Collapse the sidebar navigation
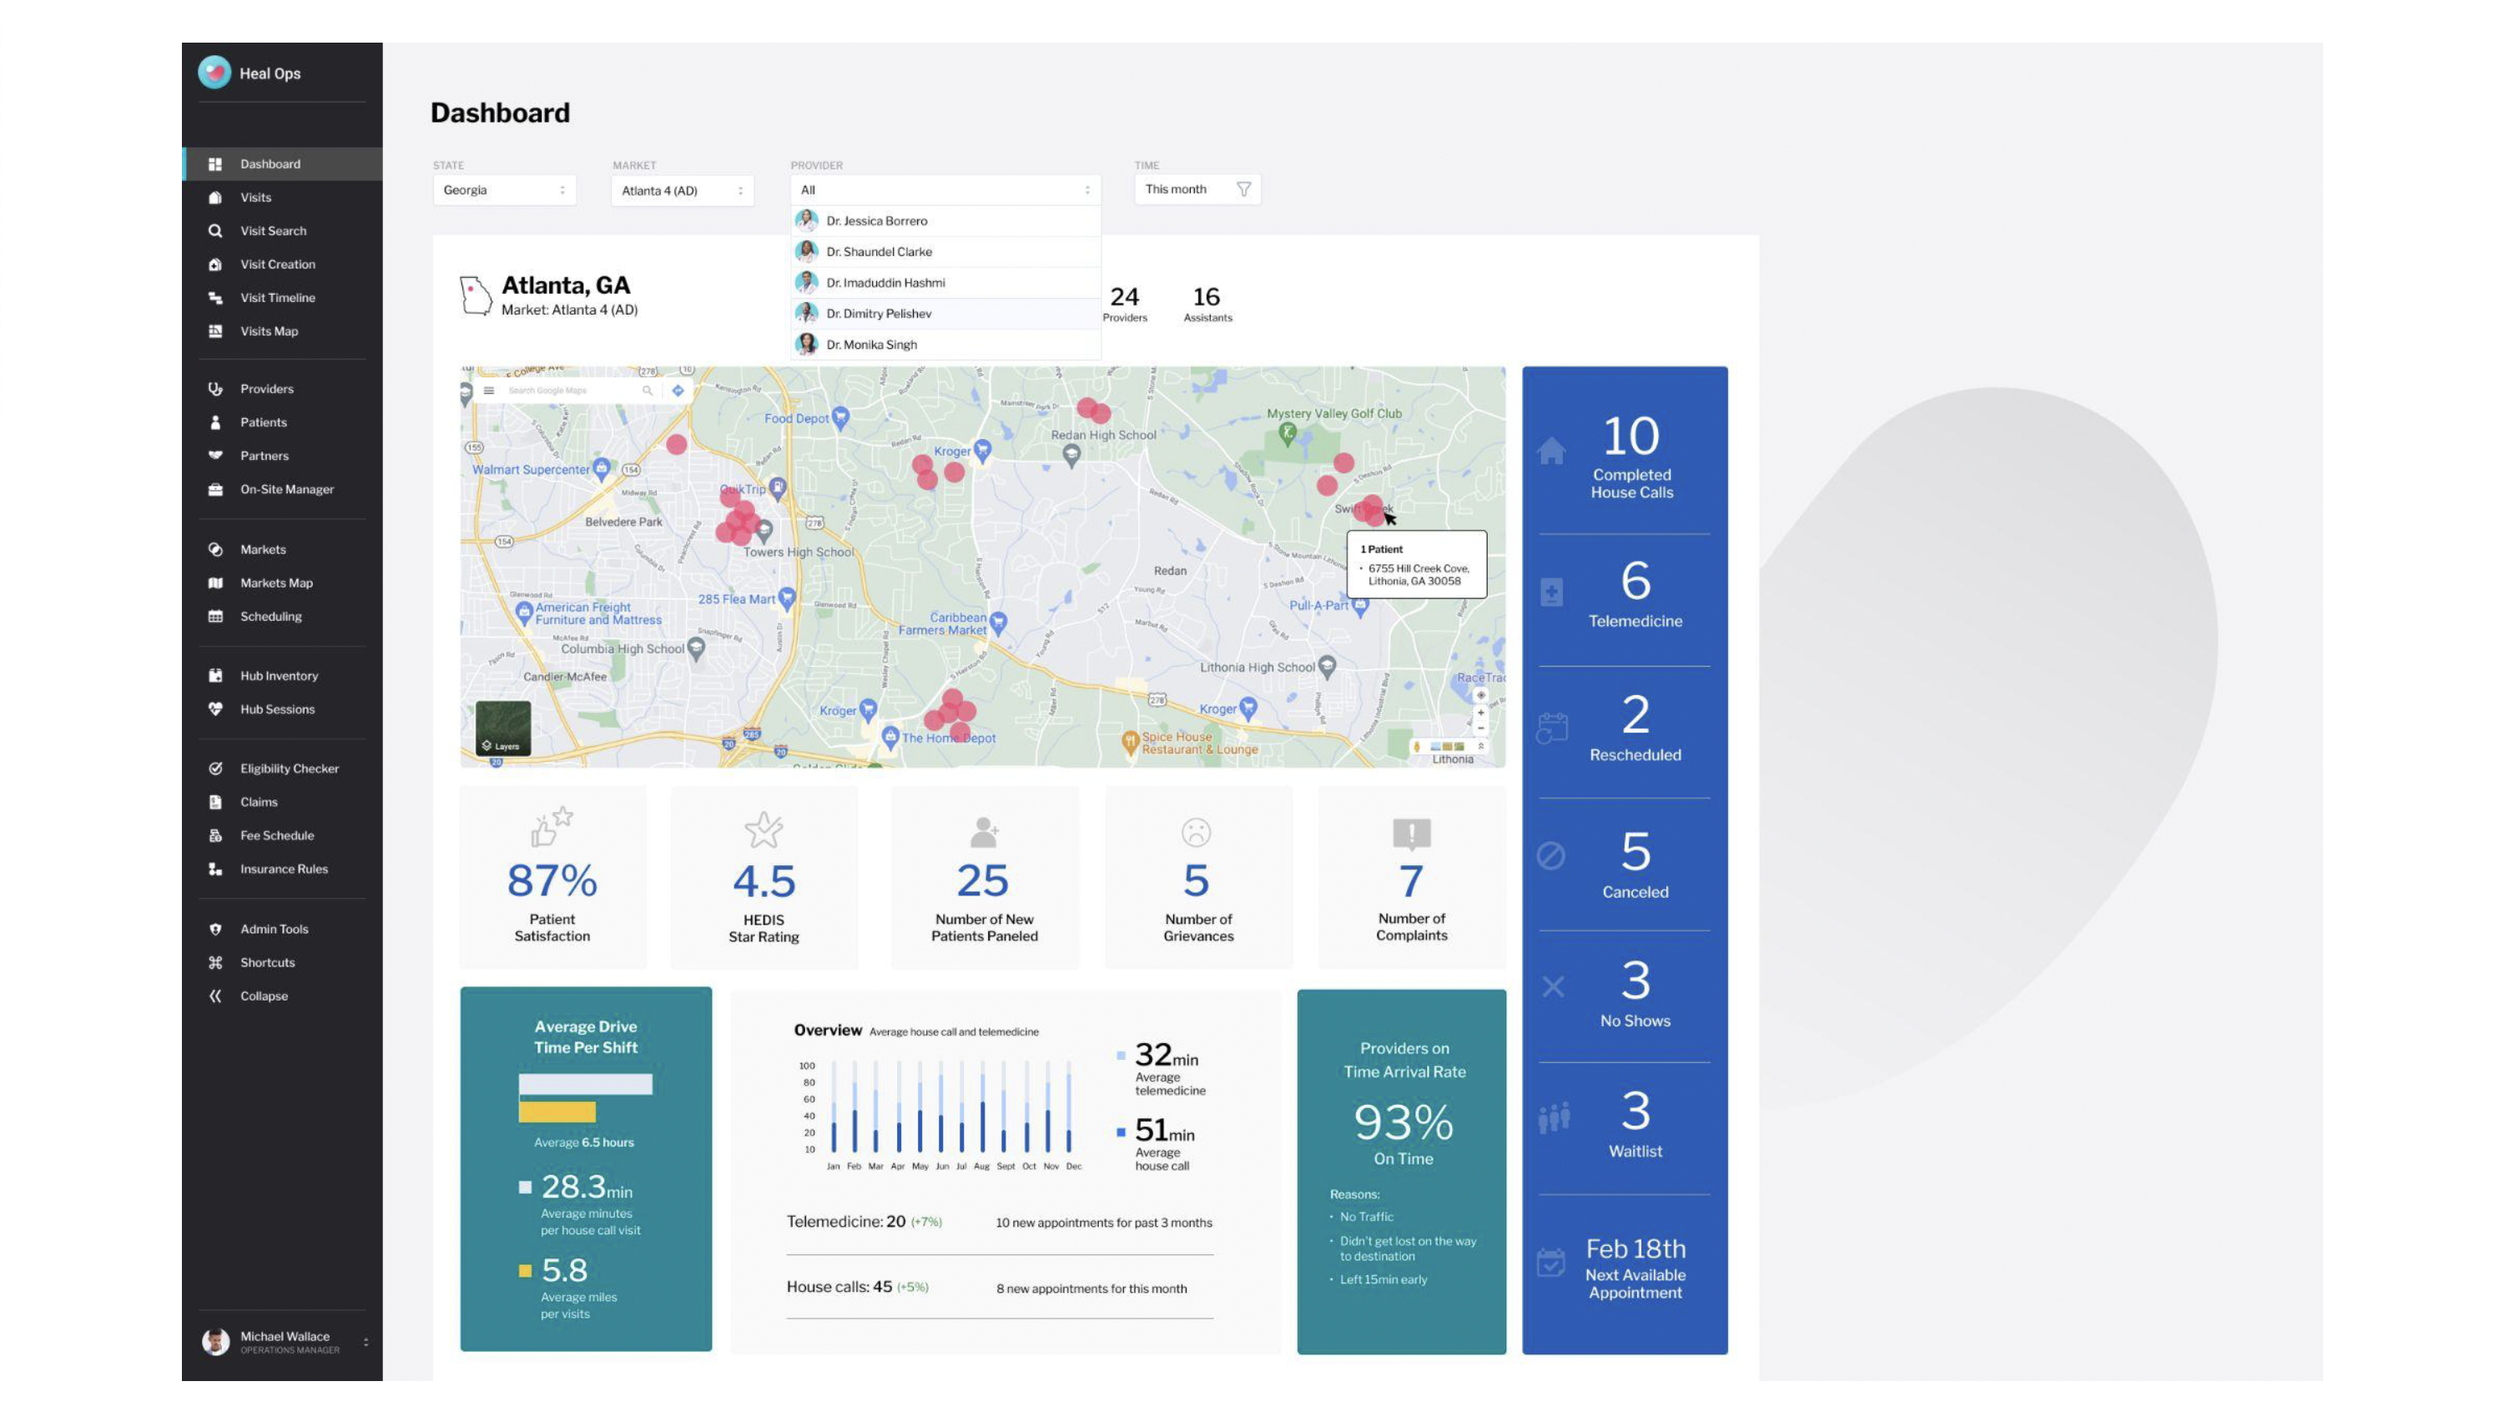 pos(263,996)
